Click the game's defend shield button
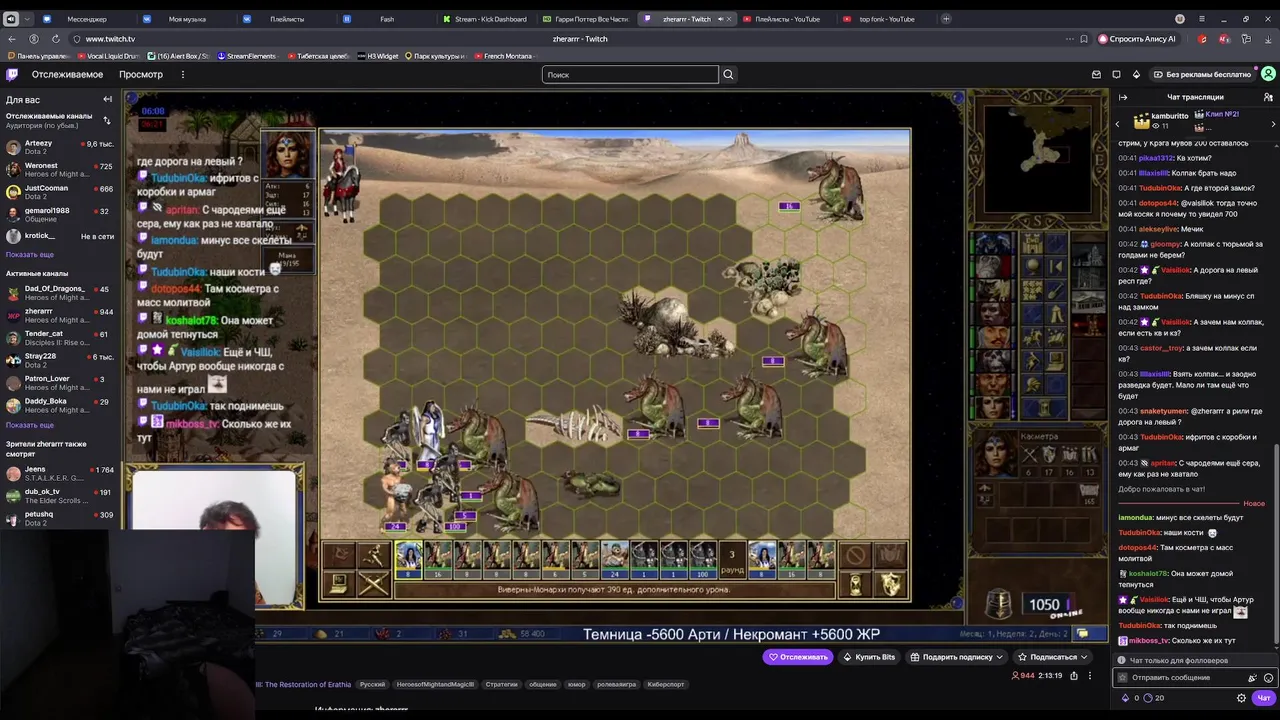 point(890,584)
